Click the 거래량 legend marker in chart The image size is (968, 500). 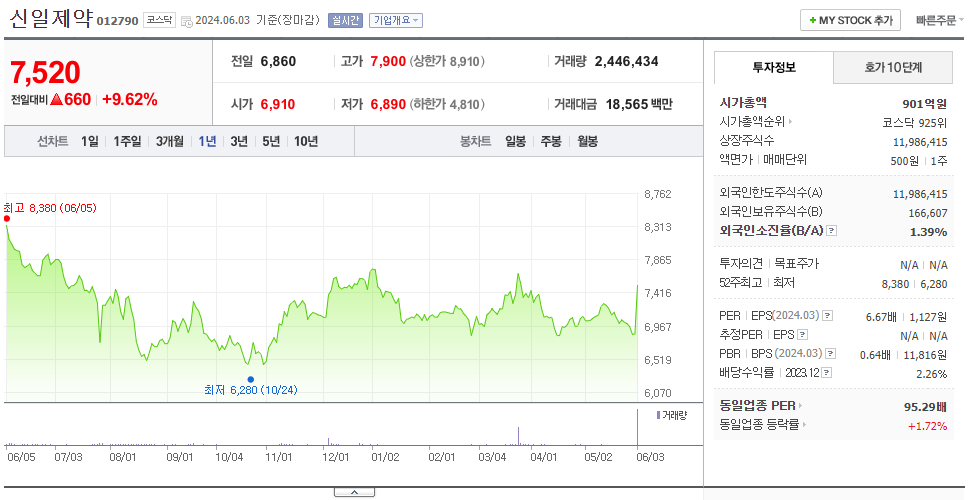pos(659,415)
